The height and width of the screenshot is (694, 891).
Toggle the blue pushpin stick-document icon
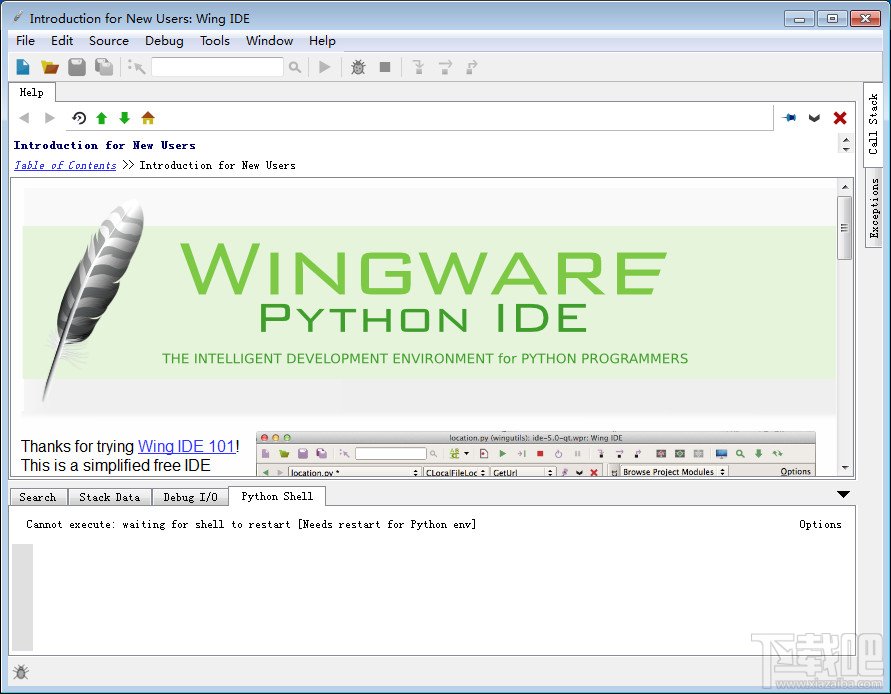pos(790,118)
